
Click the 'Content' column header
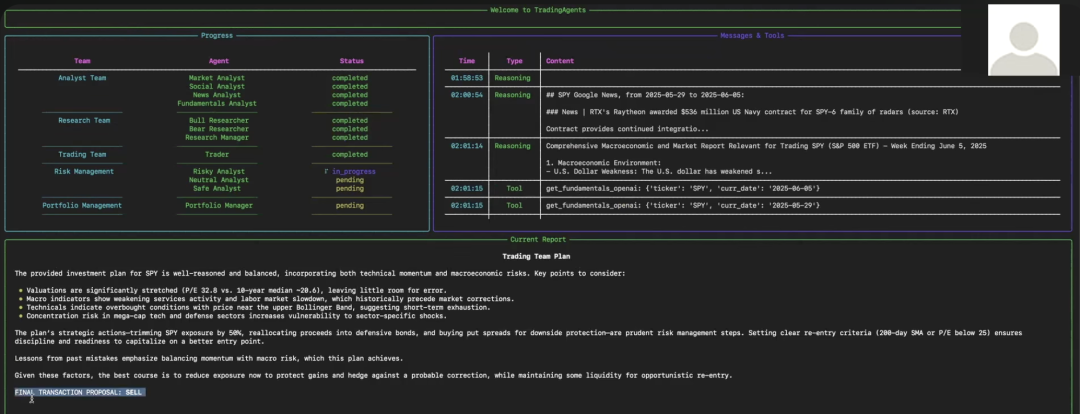(560, 60)
